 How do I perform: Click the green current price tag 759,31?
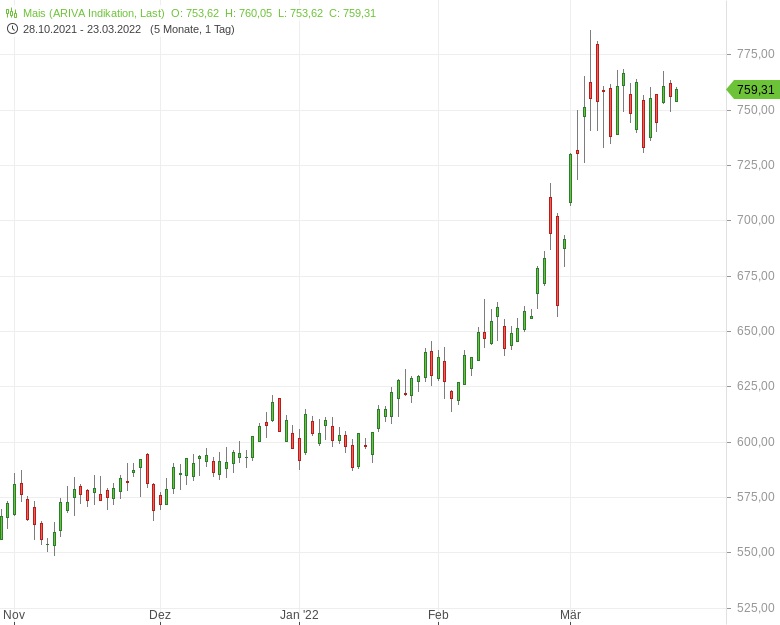pyautogui.click(x=753, y=90)
